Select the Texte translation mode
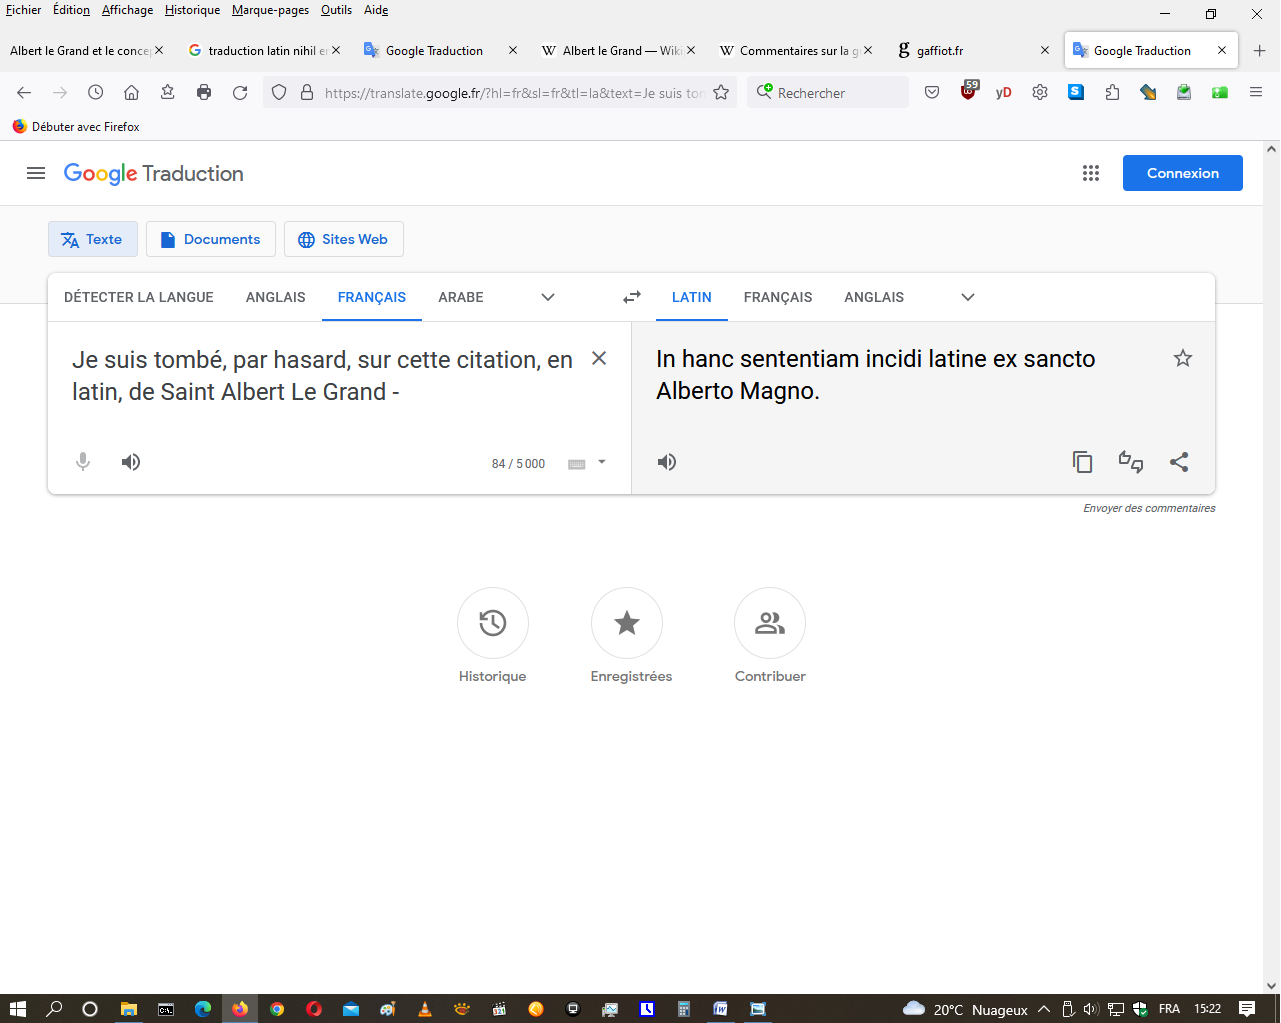This screenshot has height=1023, width=1281. tap(92, 239)
